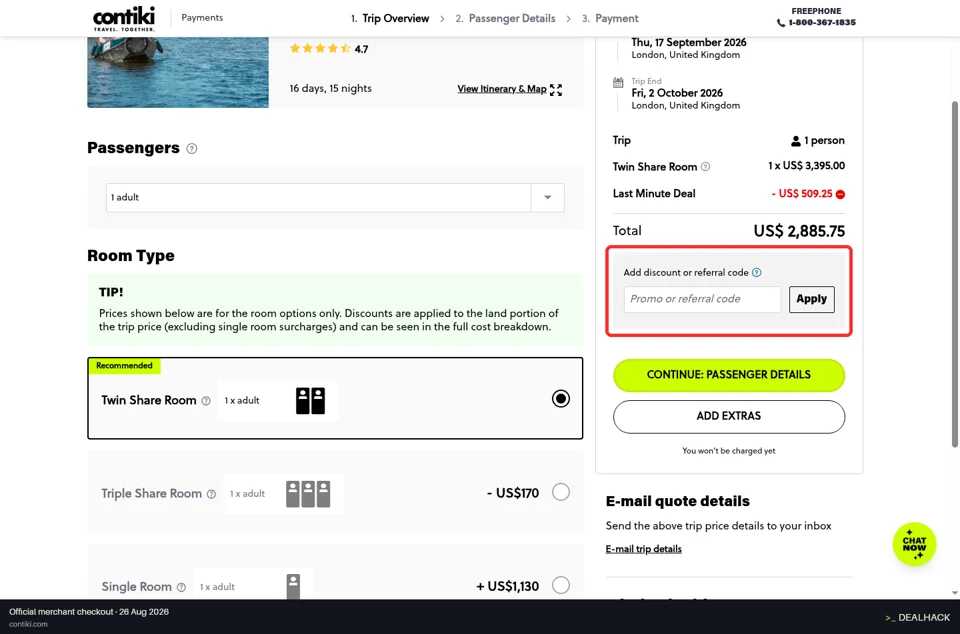Click You won't be charged yet note
The width and height of the screenshot is (960, 634).
(x=729, y=451)
